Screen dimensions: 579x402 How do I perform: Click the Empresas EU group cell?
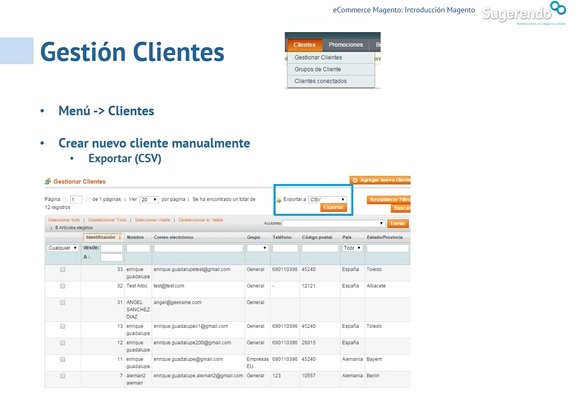[257, 363]
